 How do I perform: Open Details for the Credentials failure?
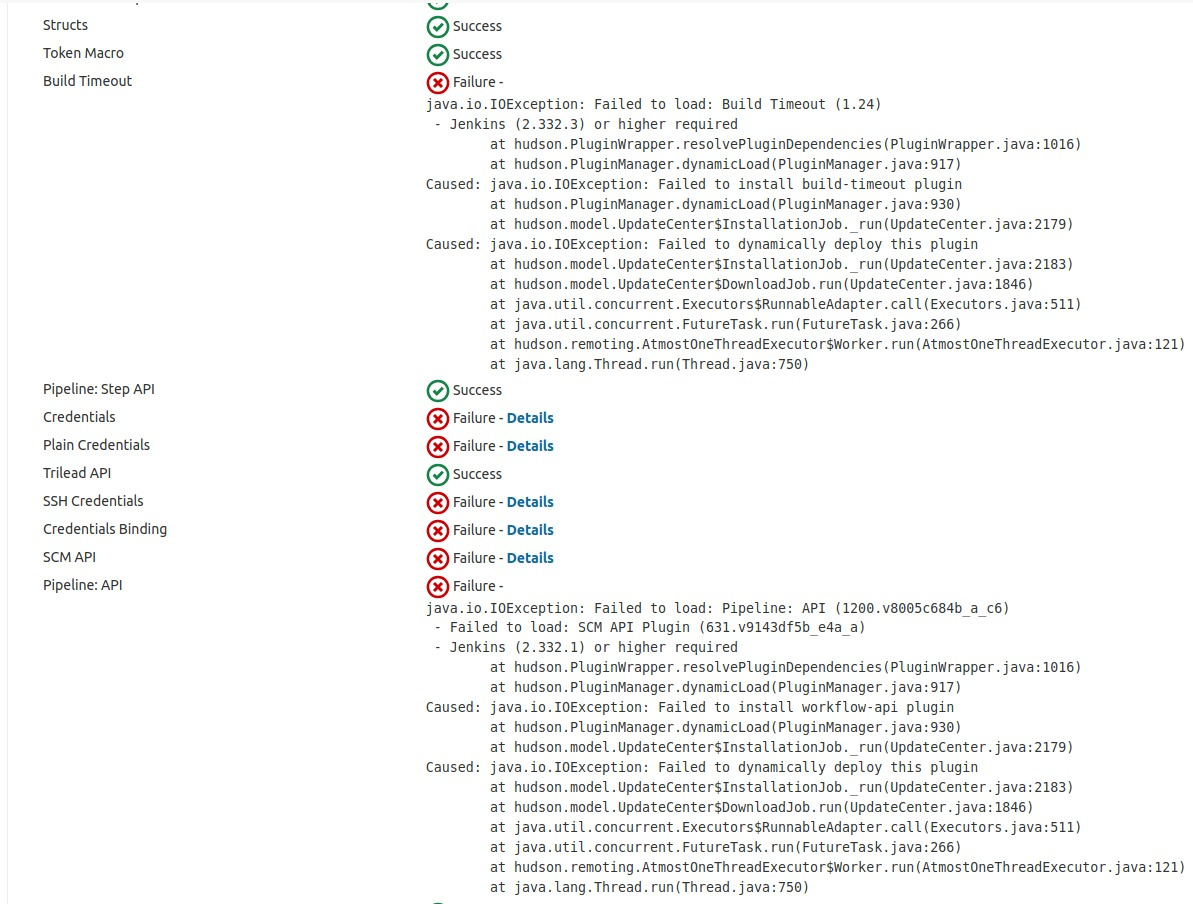coord(529,418)
